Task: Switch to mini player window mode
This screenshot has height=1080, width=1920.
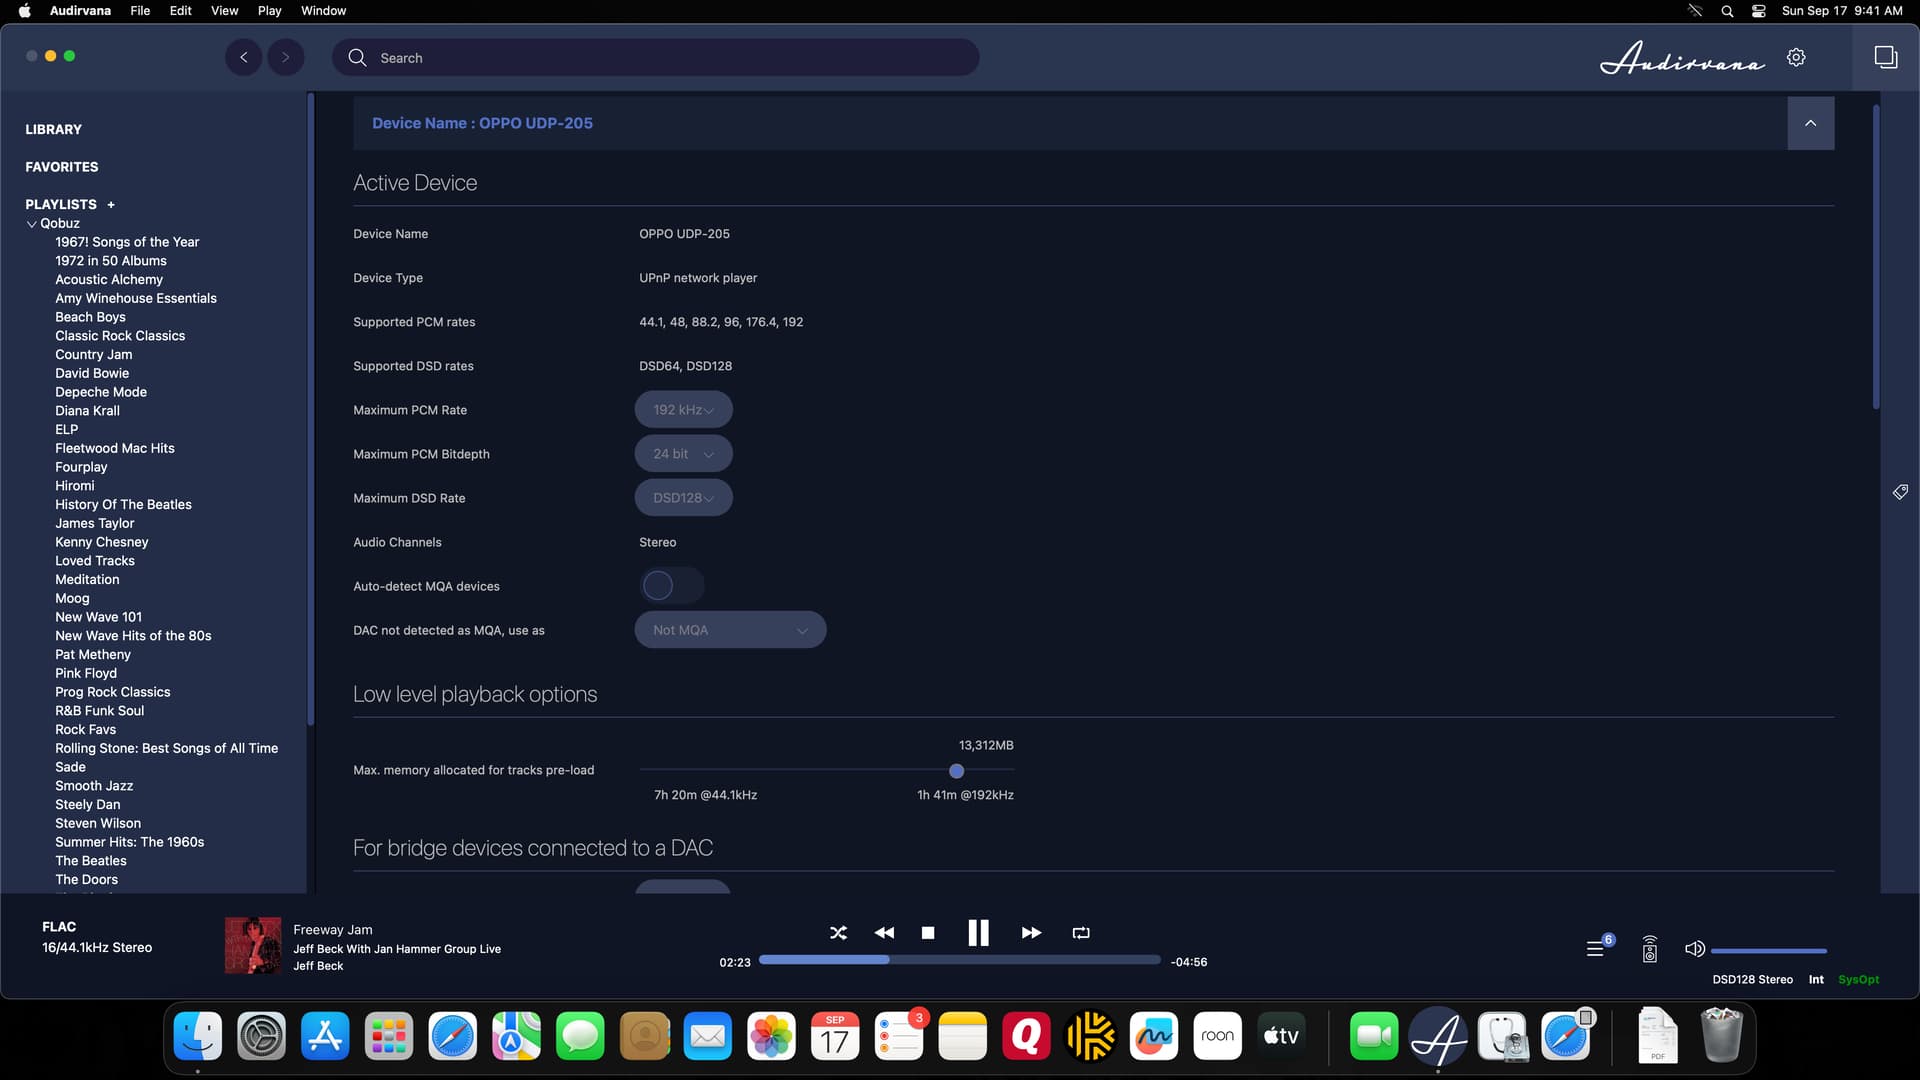Action: [1885, 57]
